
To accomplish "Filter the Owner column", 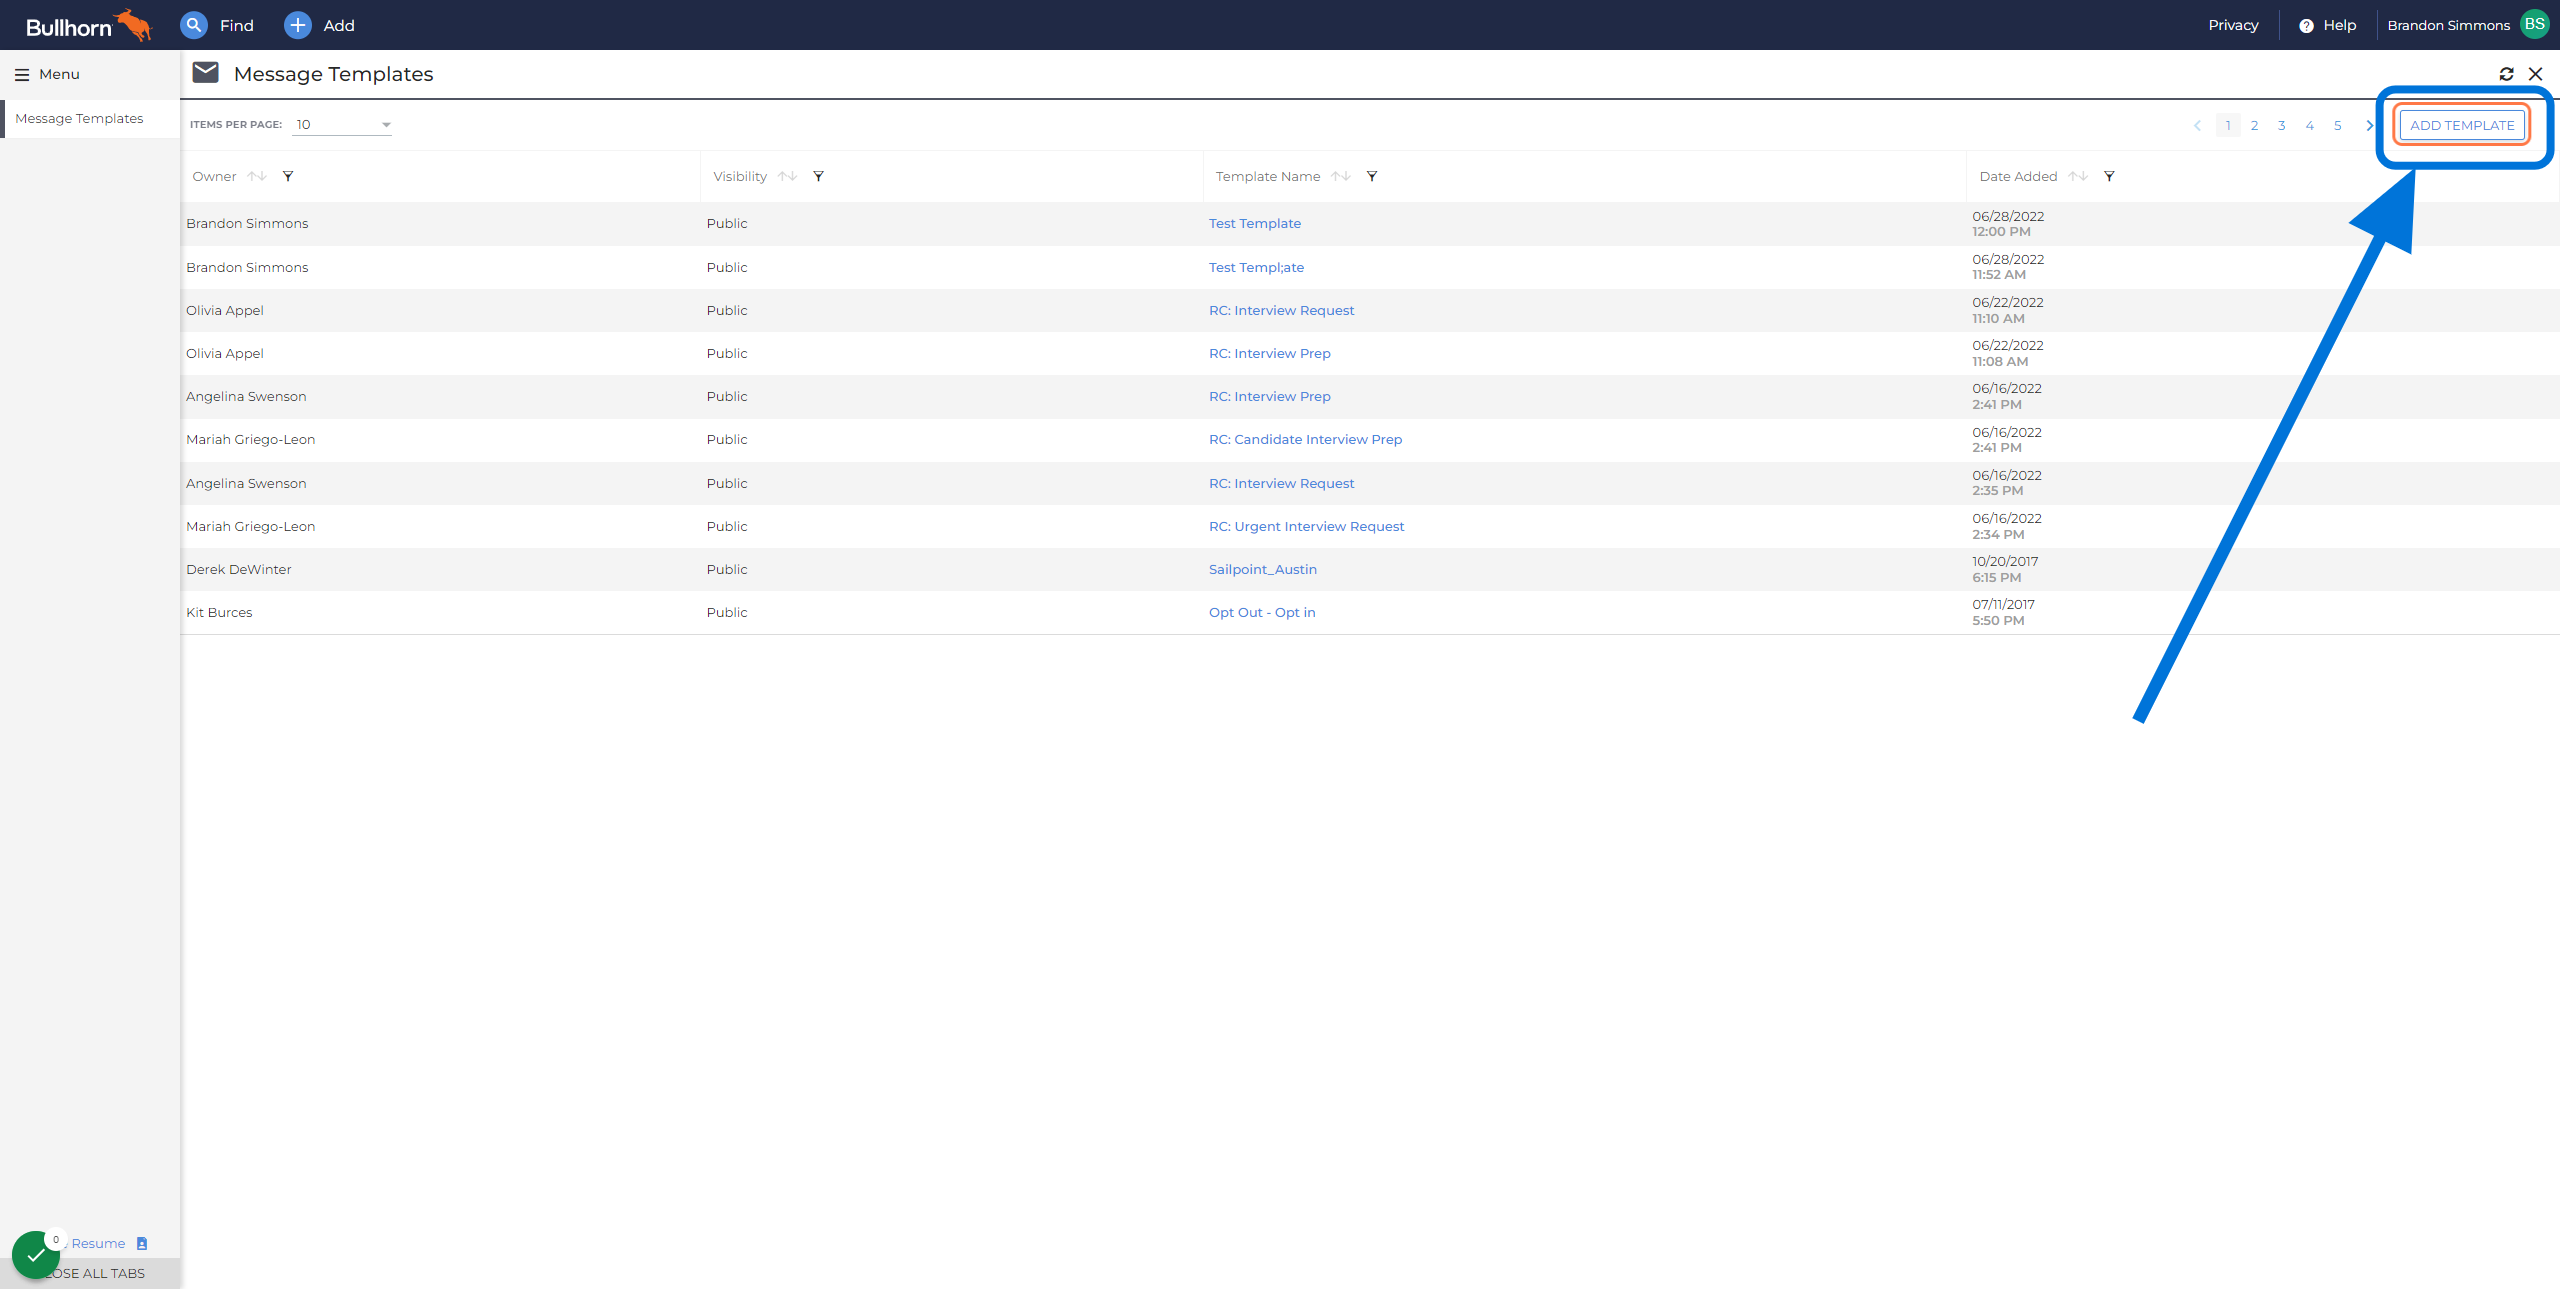I will pos(288,176).
